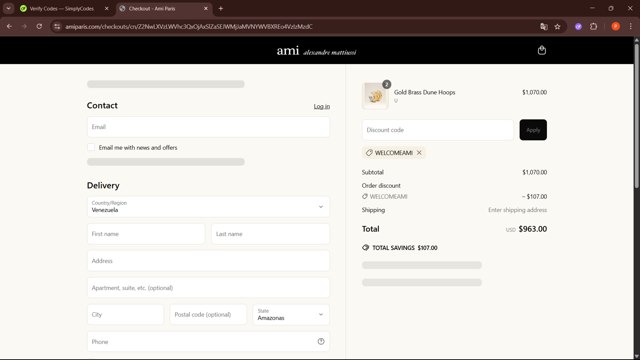Screen dimensions: 640x360
Task: Click the $963.00 total amount
Action: (533, 229)
